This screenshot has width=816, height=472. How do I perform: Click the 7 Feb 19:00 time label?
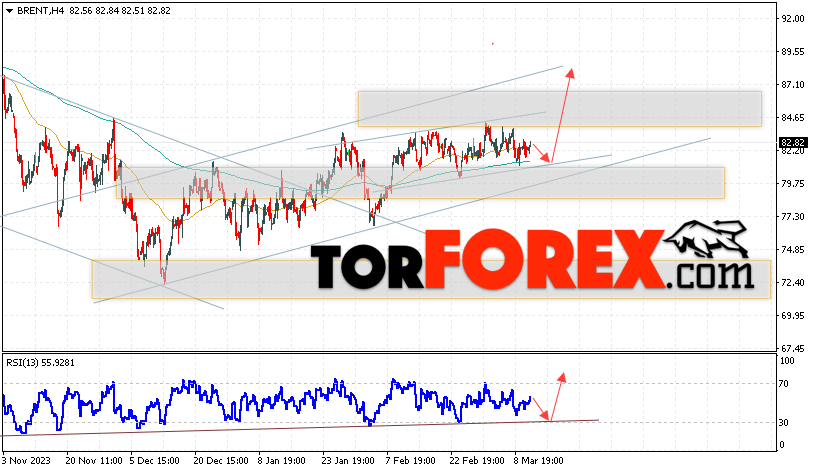click(x=411, y=461)
